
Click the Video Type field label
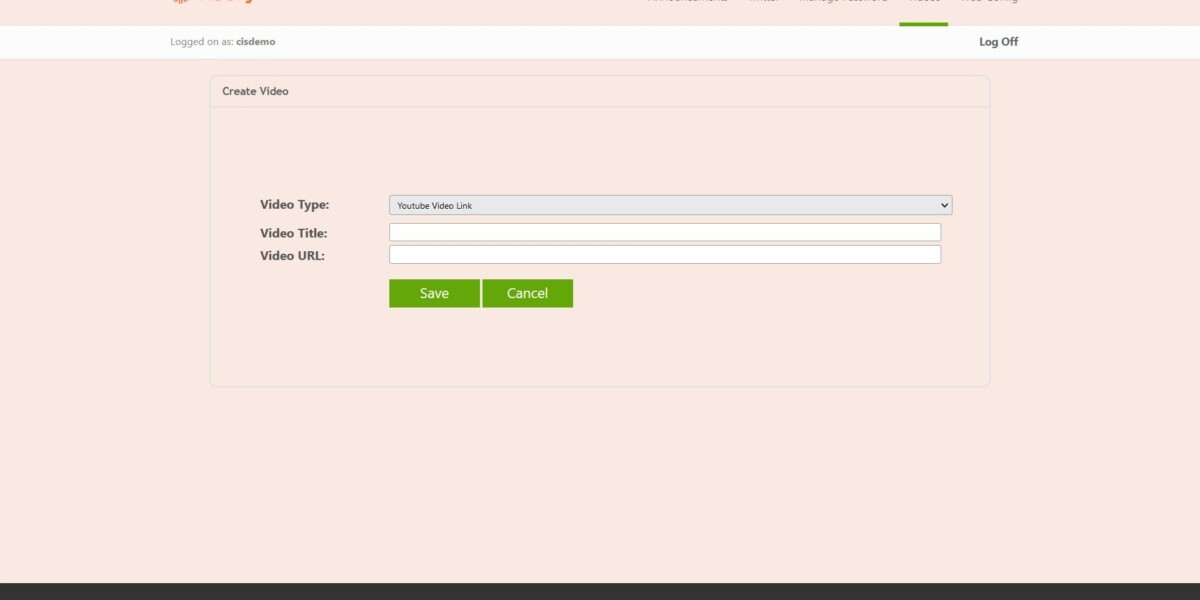(x=294, y=205)
